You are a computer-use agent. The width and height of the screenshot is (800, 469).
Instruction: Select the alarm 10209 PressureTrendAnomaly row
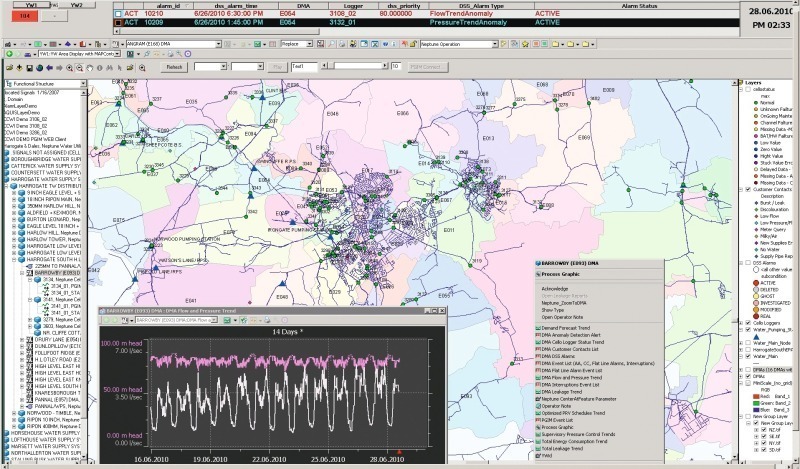click(x=426, y=22)
